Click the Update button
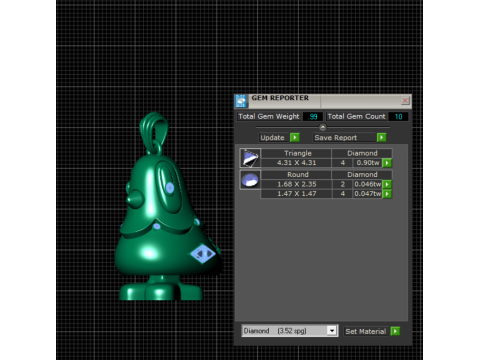480x360 pixels. 272,138
